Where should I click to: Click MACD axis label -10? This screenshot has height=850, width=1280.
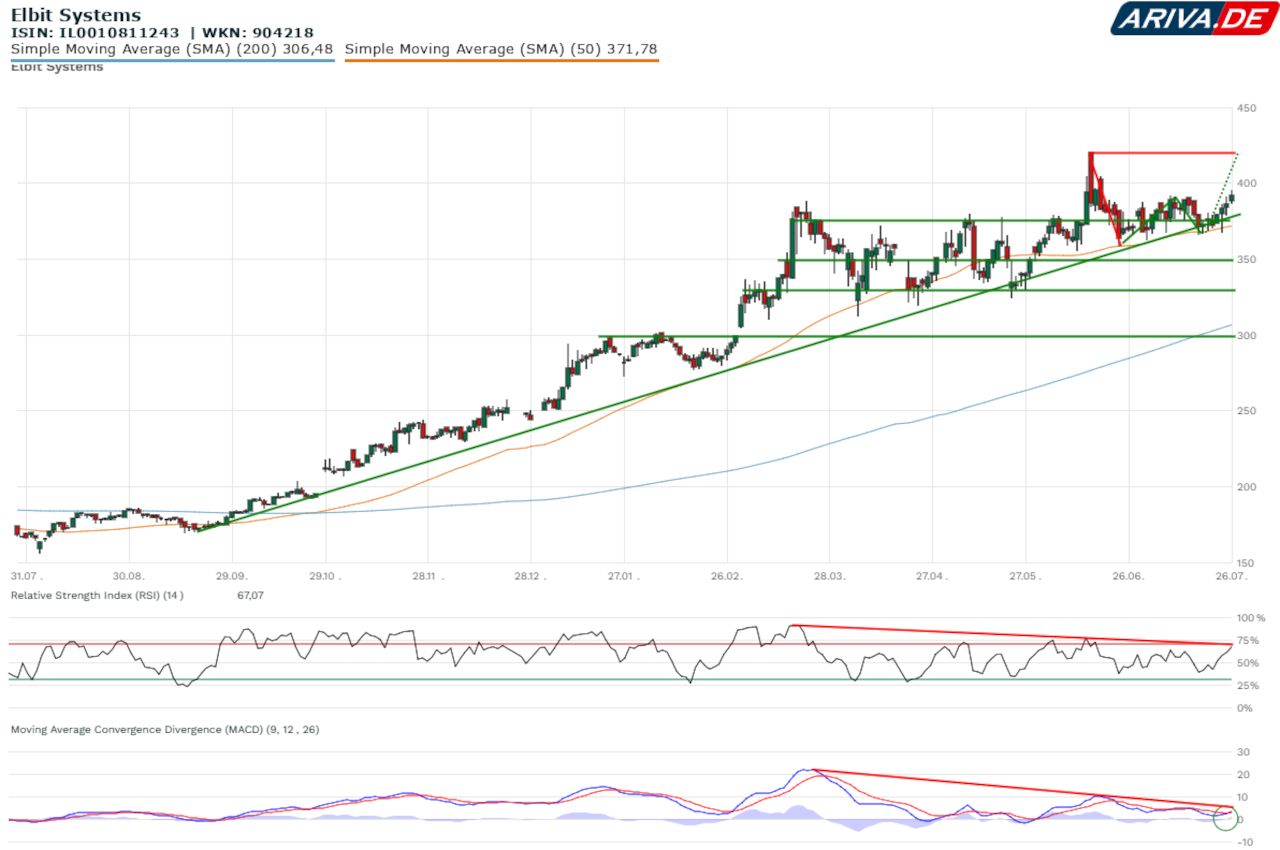1246,842
